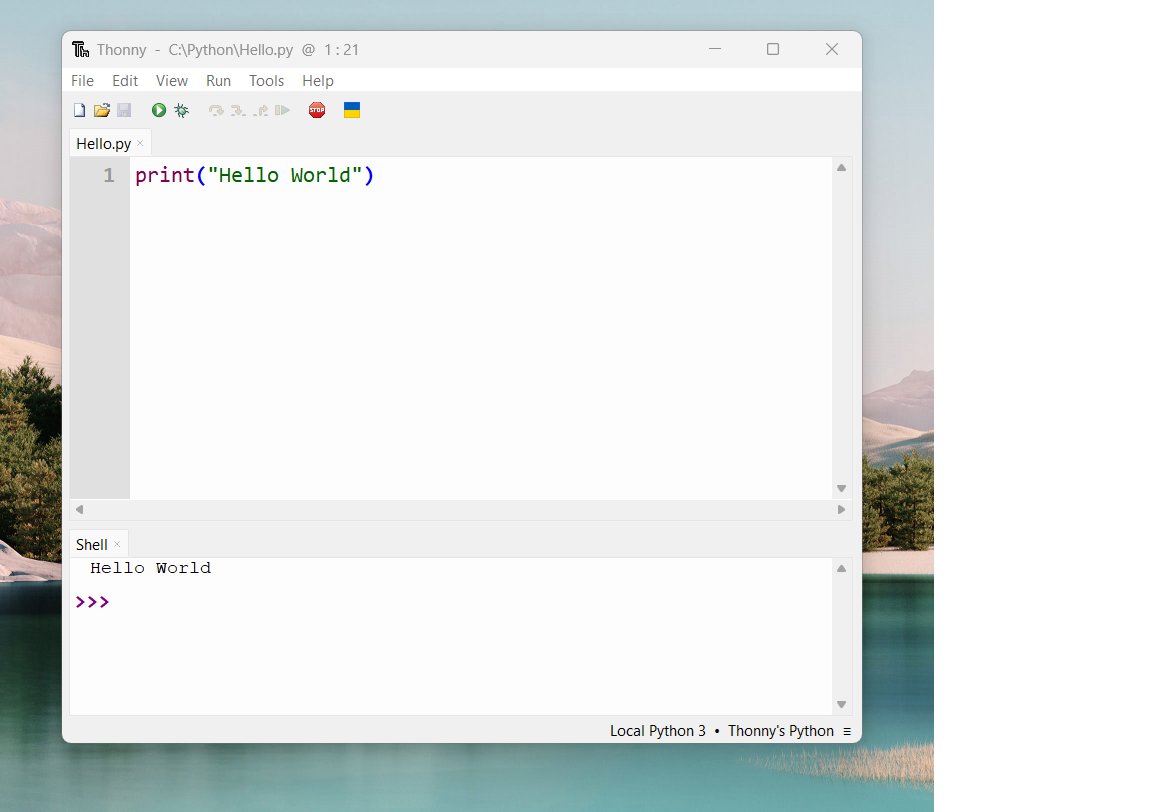
Task: Maximize the Thonny window
Action: [773, 49]
